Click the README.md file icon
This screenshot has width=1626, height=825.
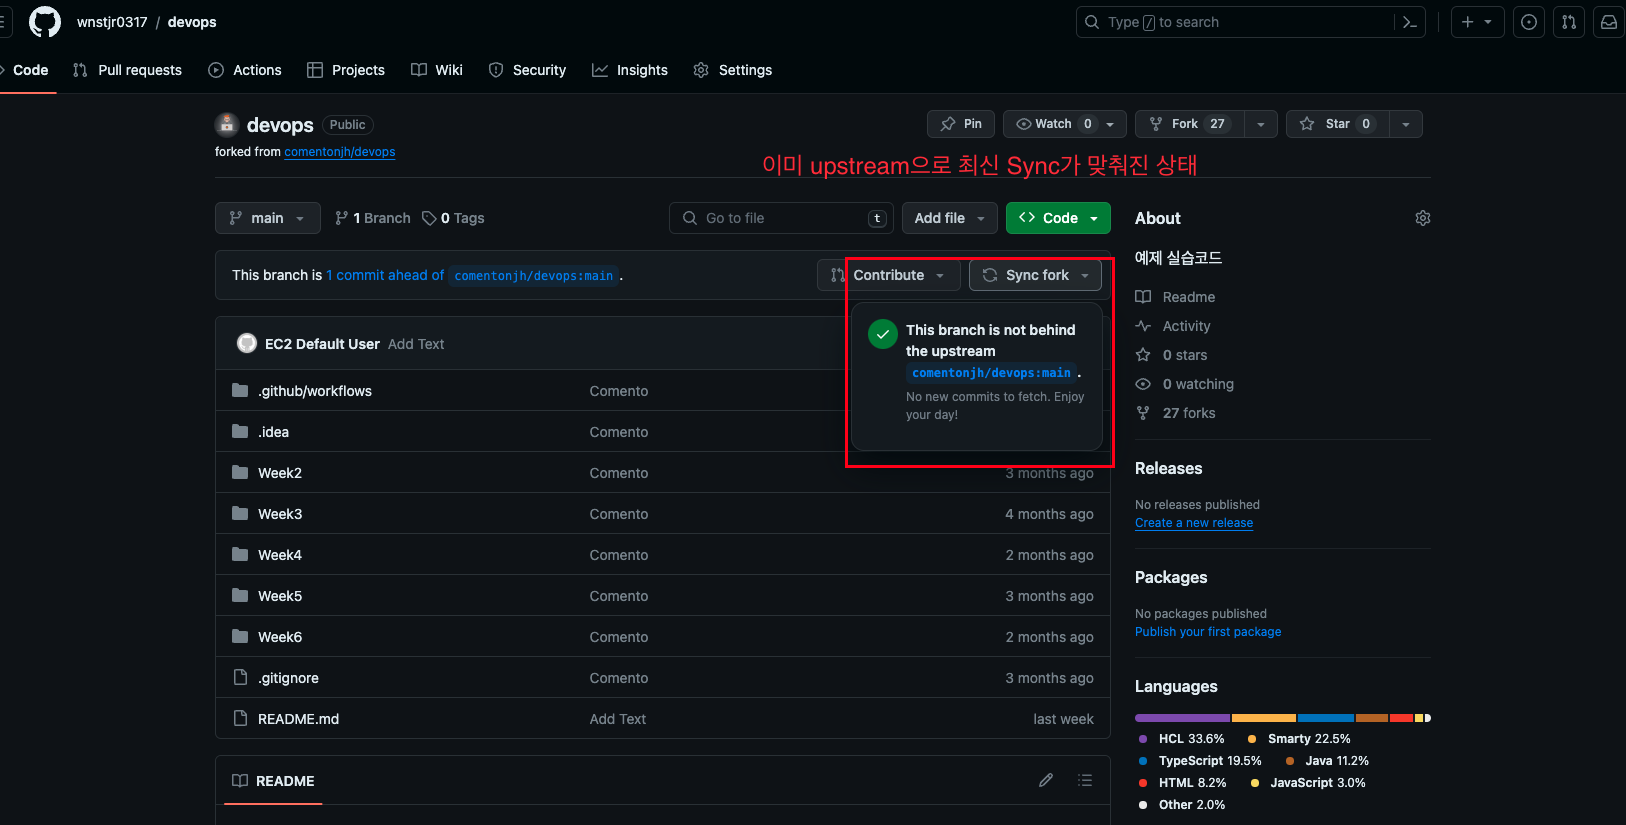(x=240, y=718)
